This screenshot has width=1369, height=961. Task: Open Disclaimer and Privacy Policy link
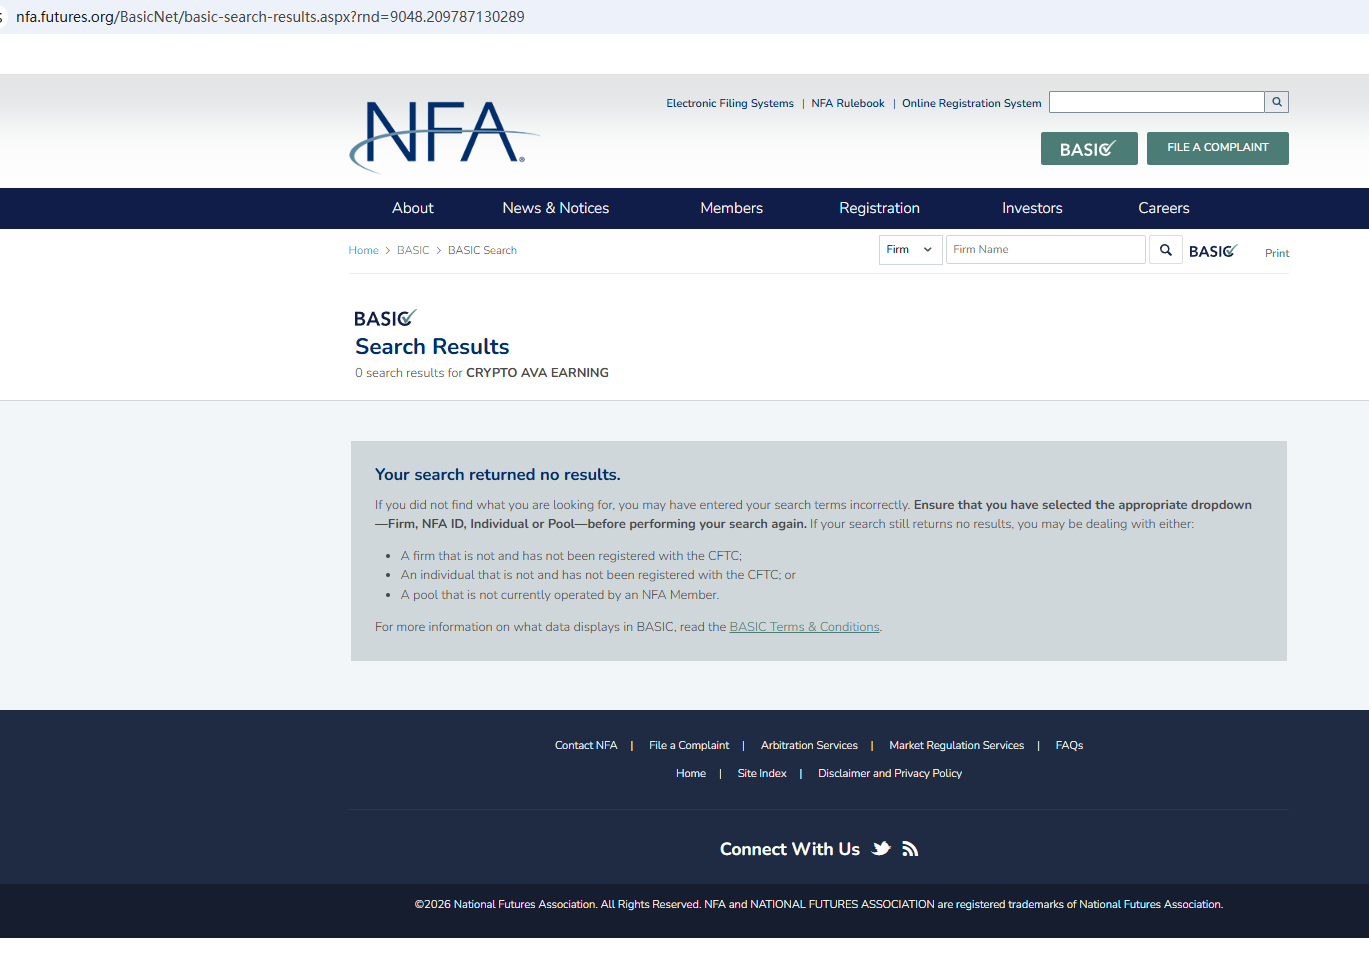pos(890,774)
